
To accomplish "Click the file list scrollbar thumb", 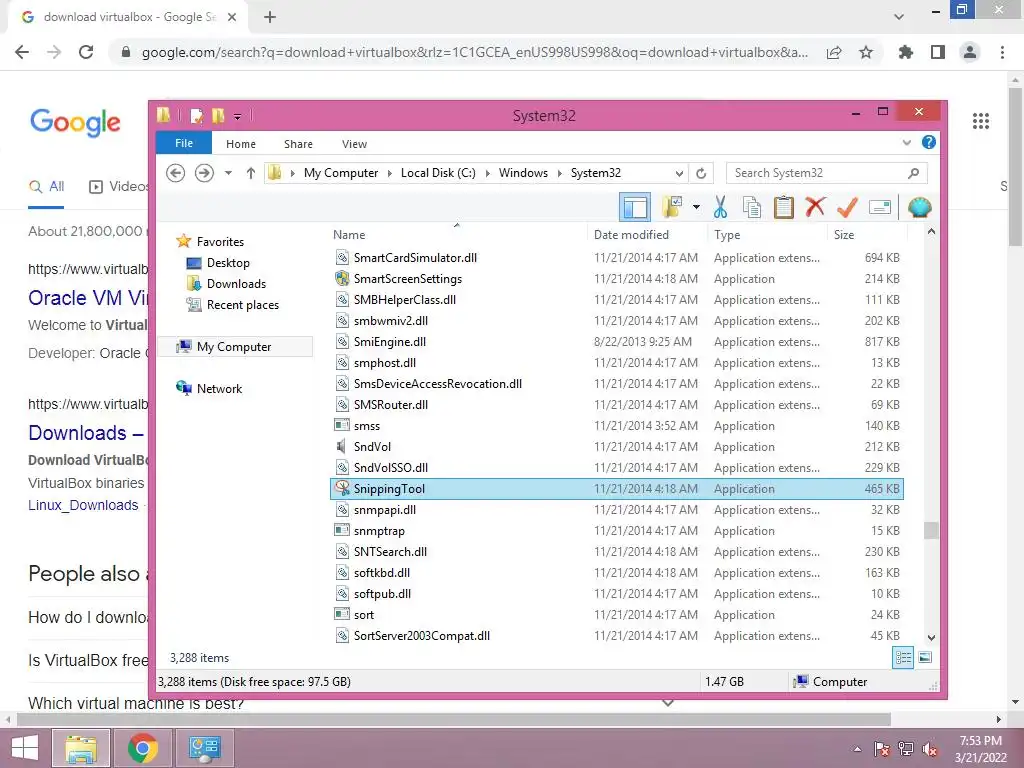I will click(931, 530).
